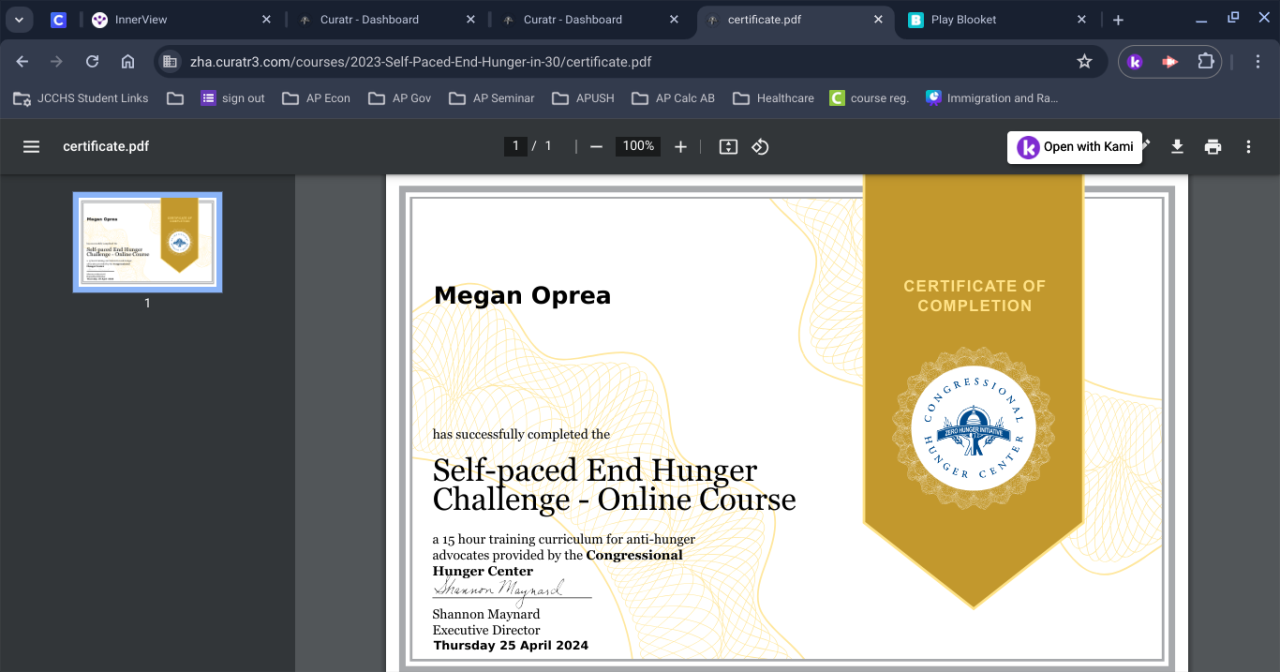Click Open with Kami button
The width and height of the screenshot is (1280, 672).
1075,147
